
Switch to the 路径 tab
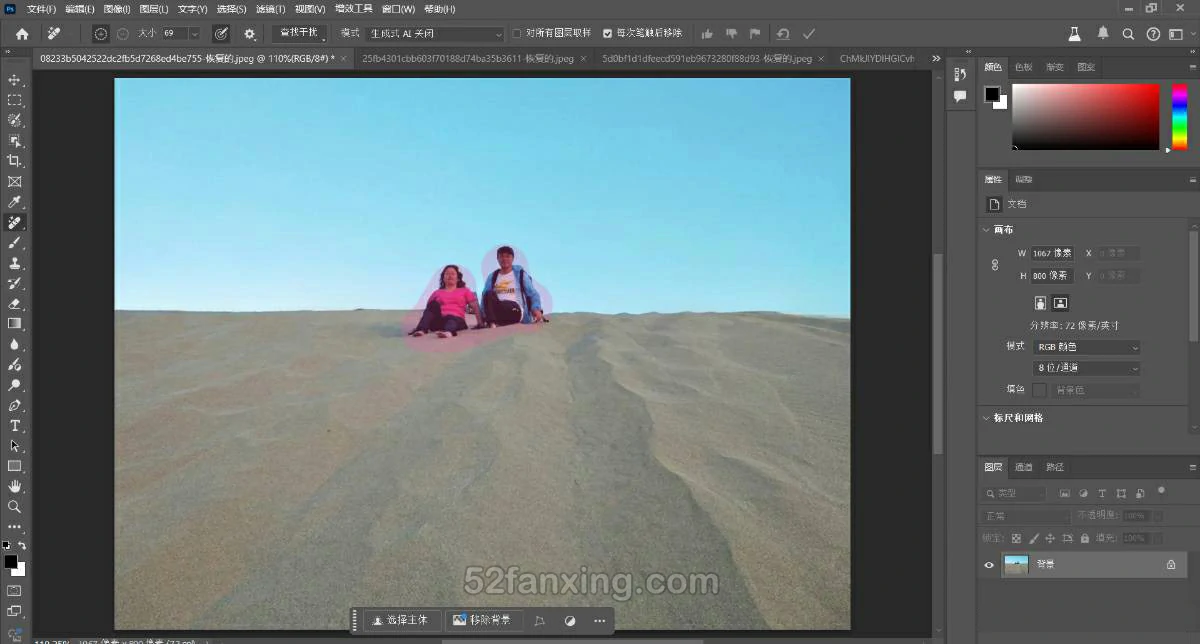(x=1055, y=467)
